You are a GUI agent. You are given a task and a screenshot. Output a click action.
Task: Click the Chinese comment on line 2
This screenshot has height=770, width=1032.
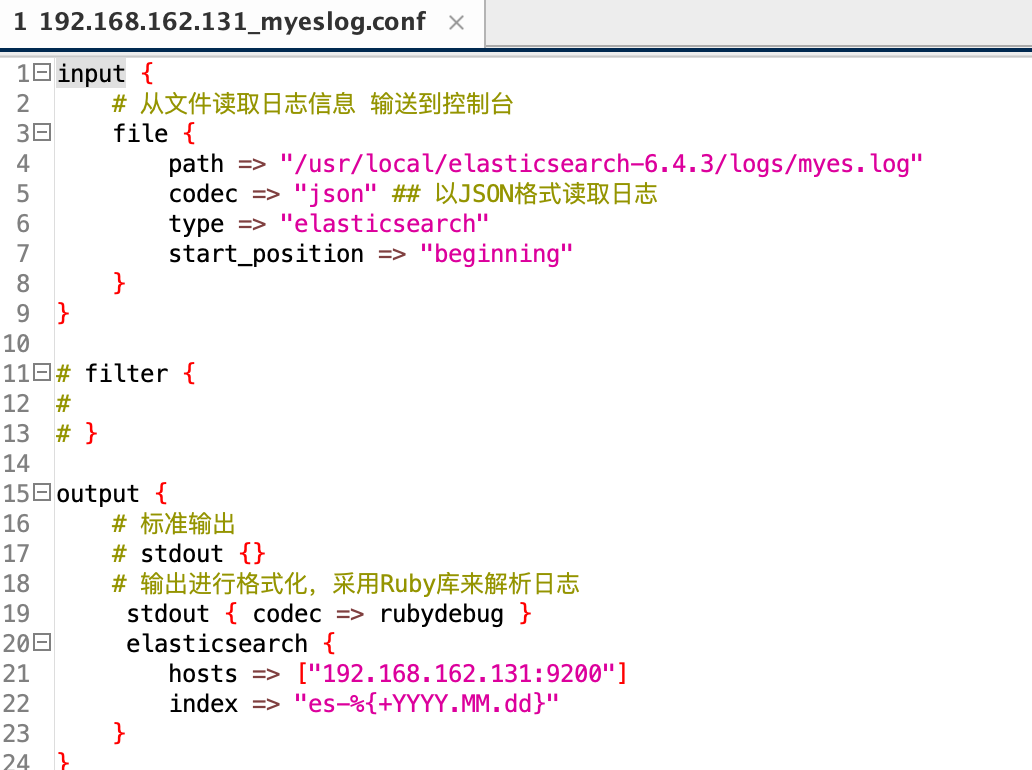coord(313,104)
